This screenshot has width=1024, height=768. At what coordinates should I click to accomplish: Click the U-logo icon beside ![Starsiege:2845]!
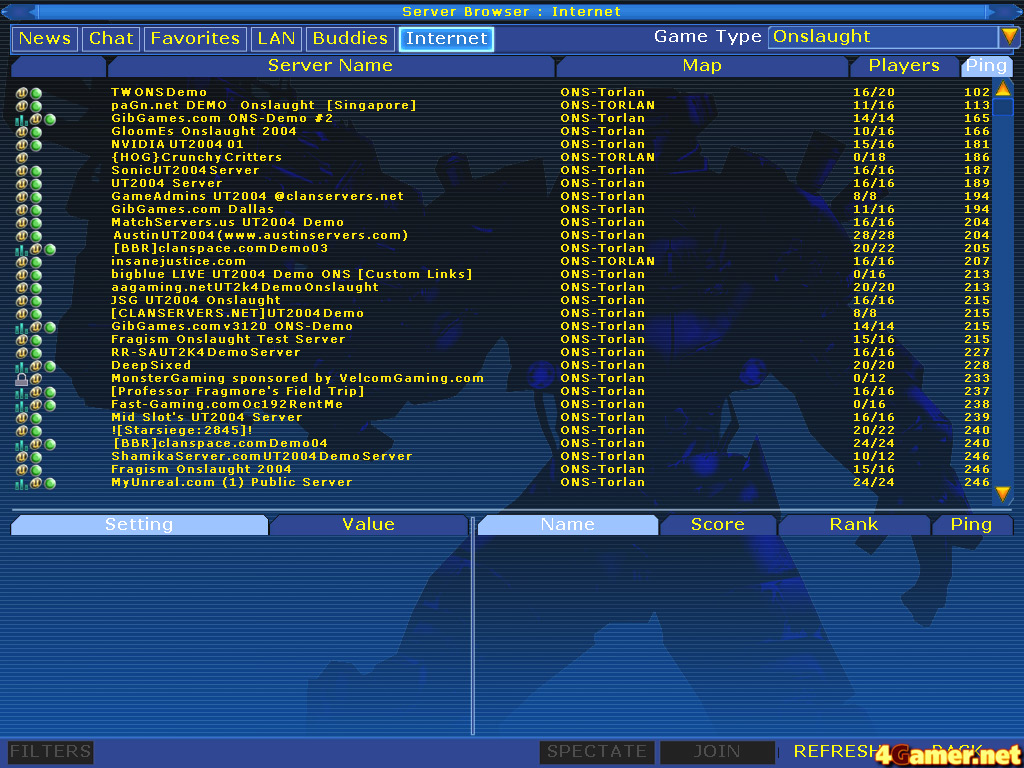point(22,431)
